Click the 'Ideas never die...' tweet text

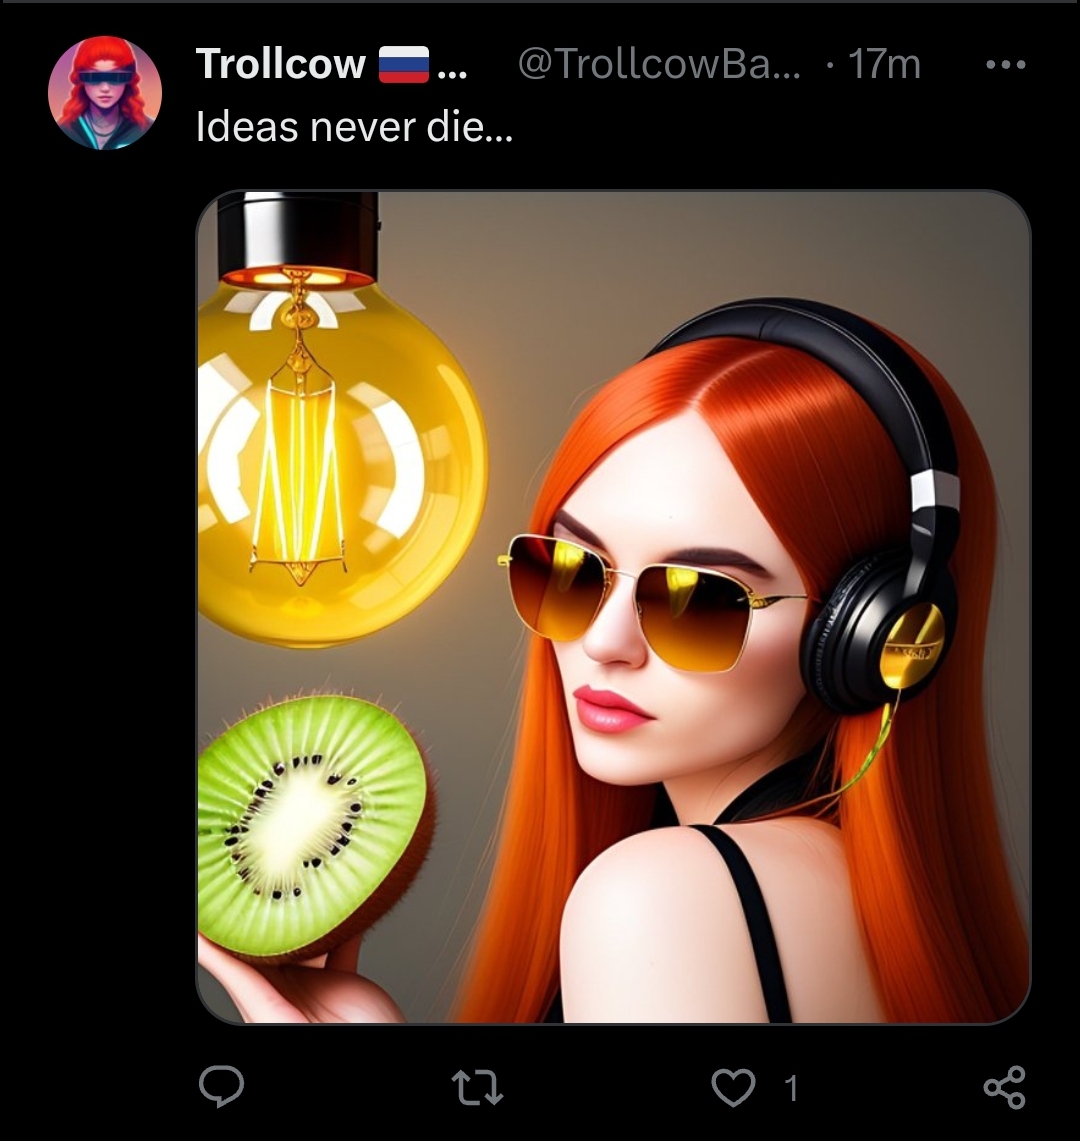[354, 125]
